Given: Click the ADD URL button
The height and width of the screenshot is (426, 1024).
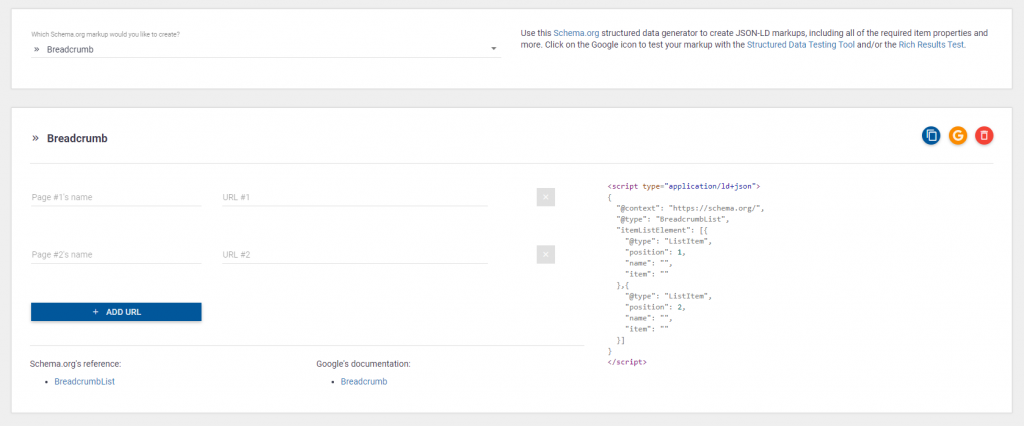Looking at the screenshot, I should (x=116, y=312).
